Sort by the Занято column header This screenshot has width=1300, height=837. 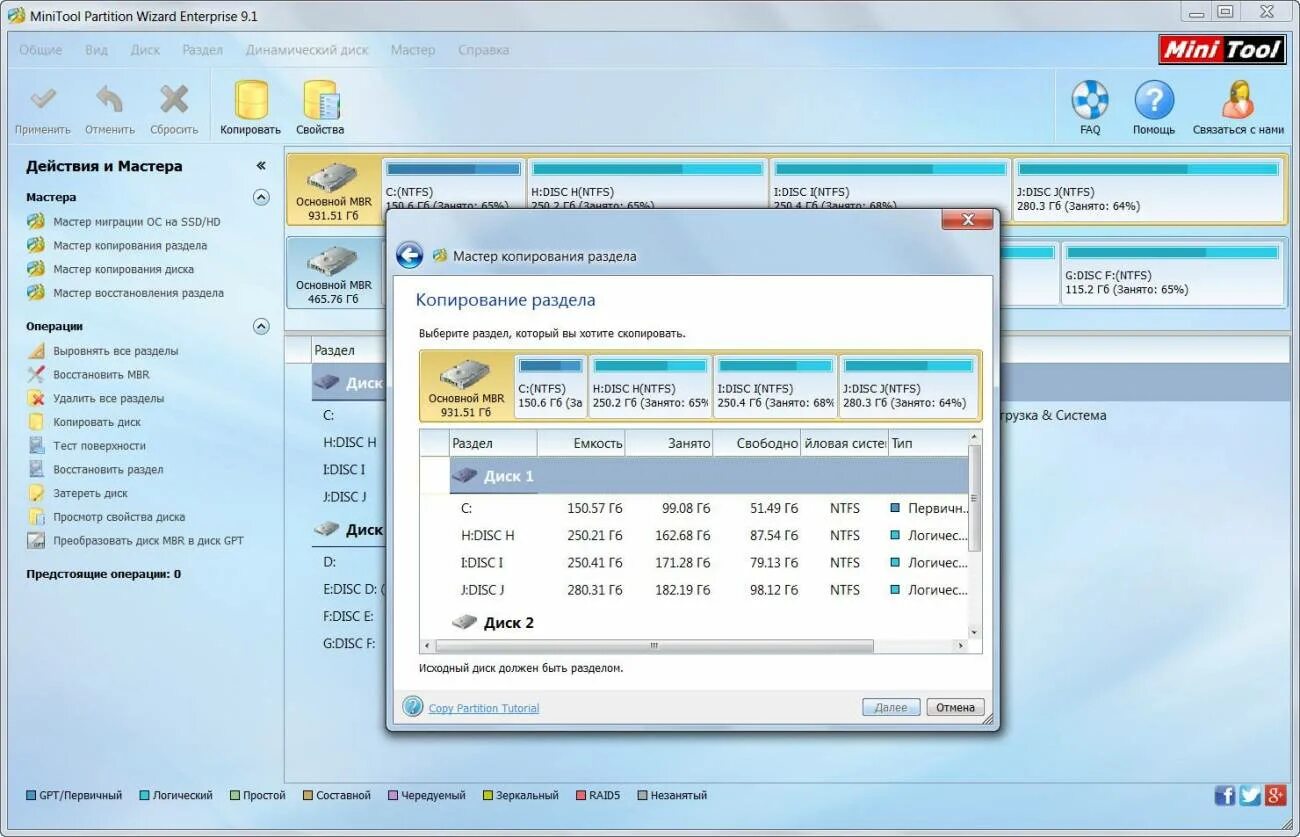tap(670, 443)
